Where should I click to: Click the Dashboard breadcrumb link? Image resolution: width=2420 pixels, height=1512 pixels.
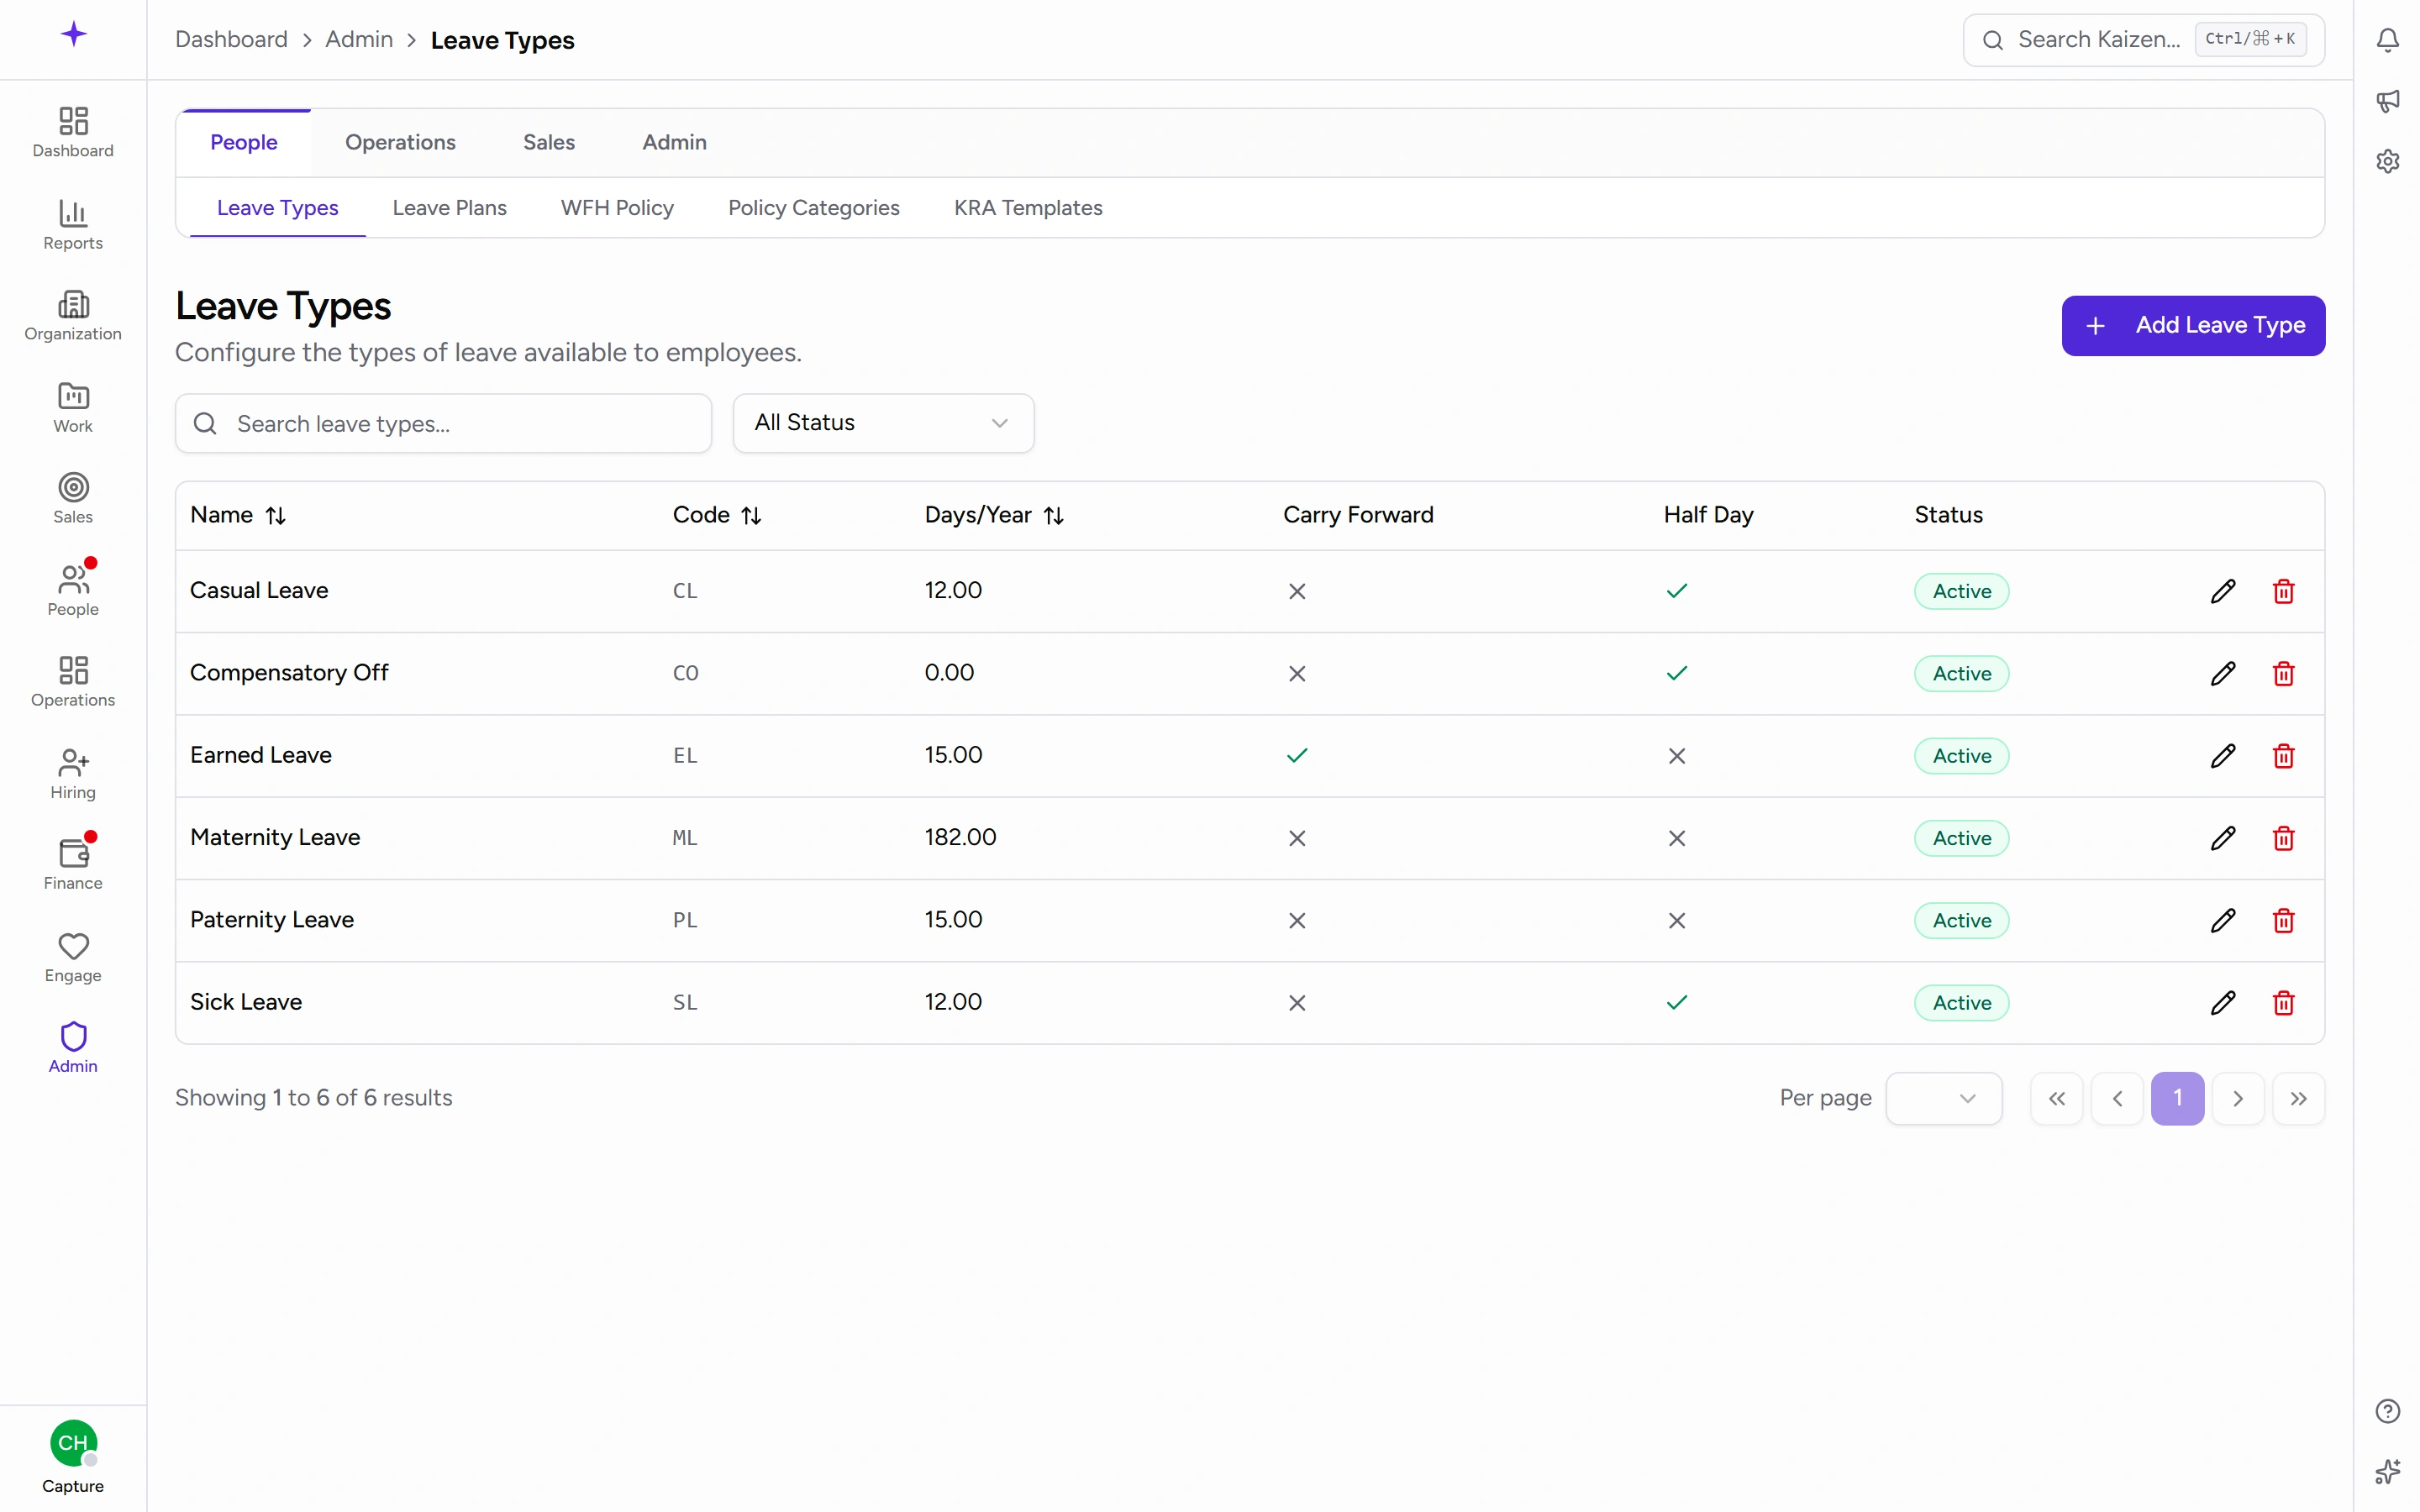pos(231,40)
